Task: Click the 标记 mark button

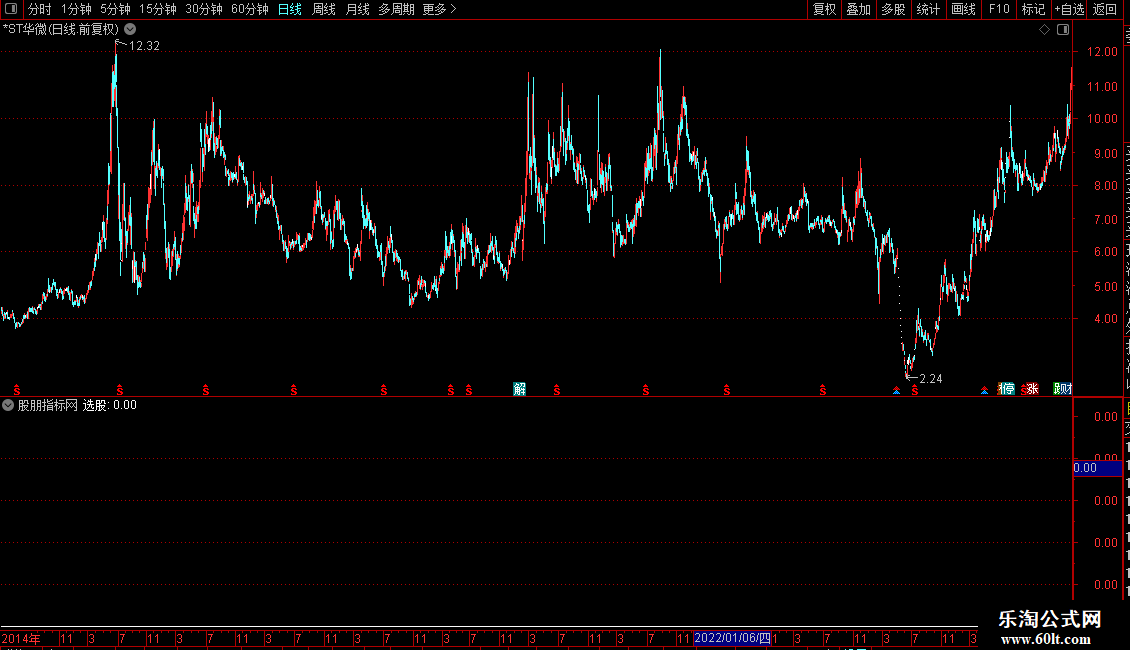Action: click(x=1033, y=9)
